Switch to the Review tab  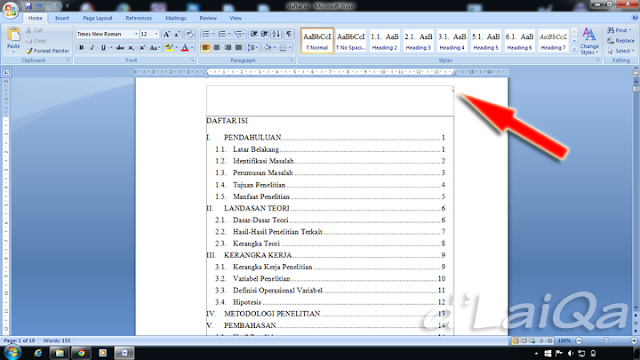click(x=208, y=18)
